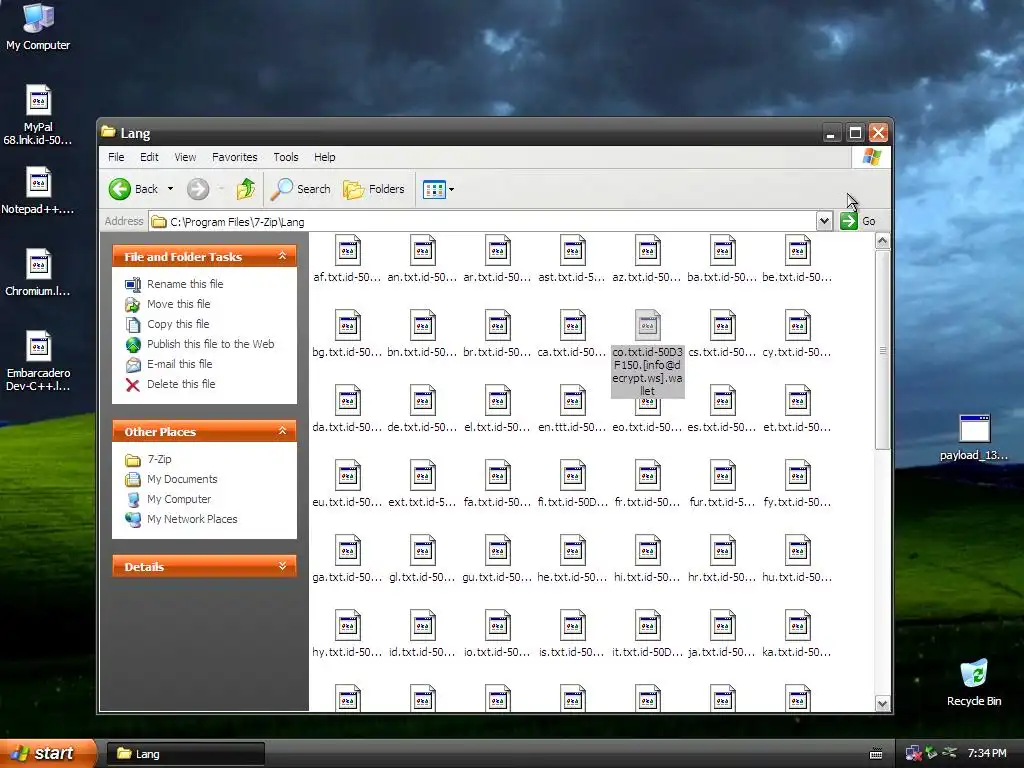1024x768 pixels.
Task: Select the hy.txt.id-50... file icon
Action: [x=347, y=626]
